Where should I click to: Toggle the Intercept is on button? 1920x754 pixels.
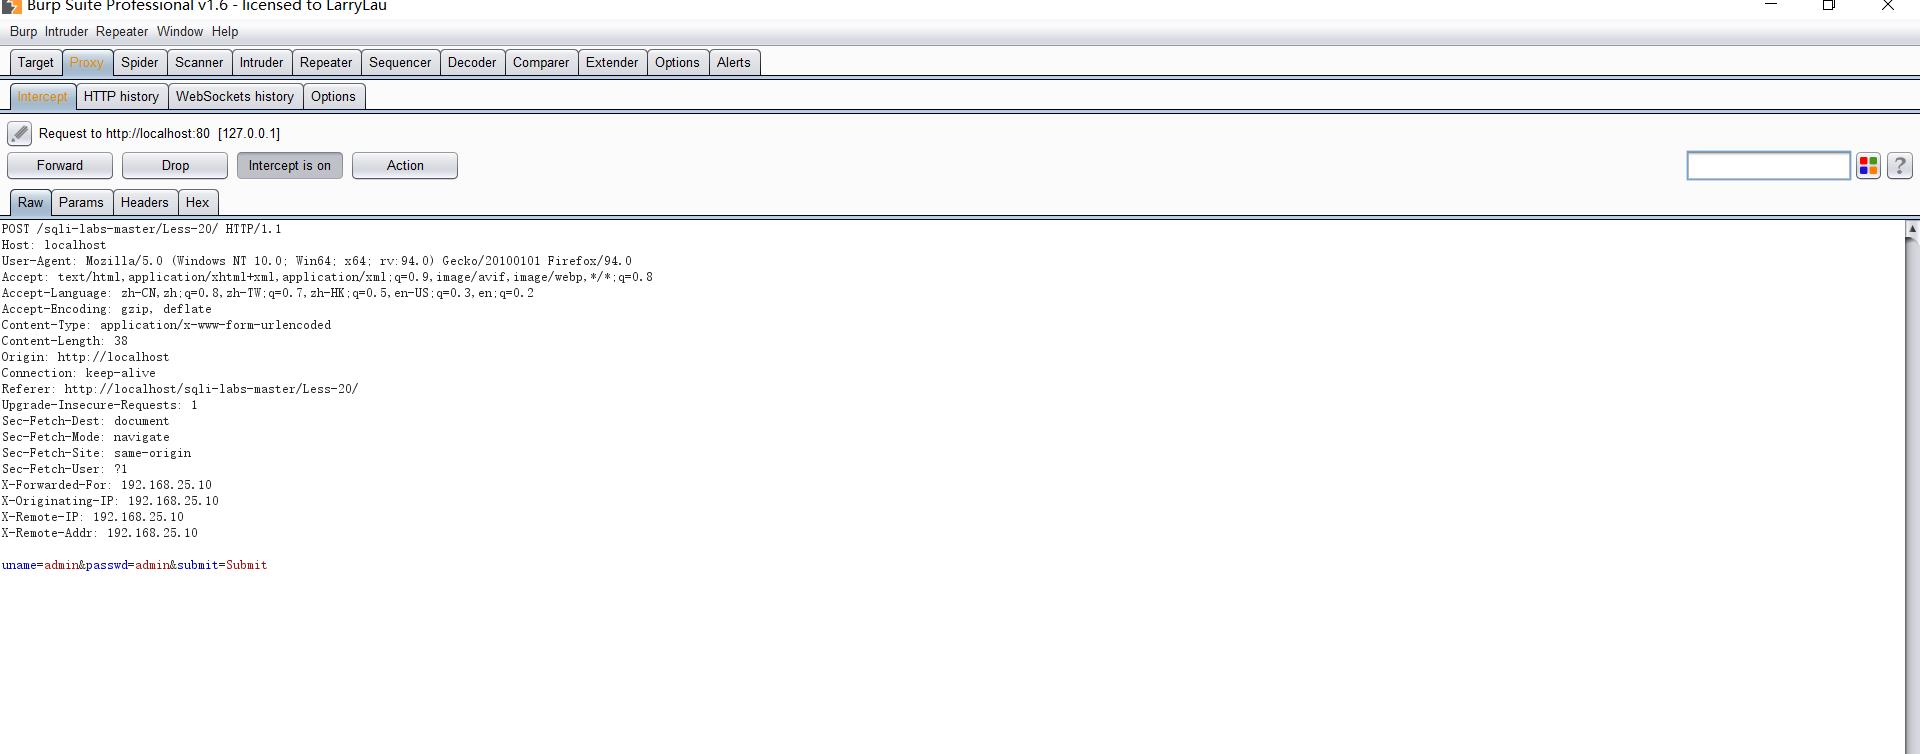click(x=290, y=166)
